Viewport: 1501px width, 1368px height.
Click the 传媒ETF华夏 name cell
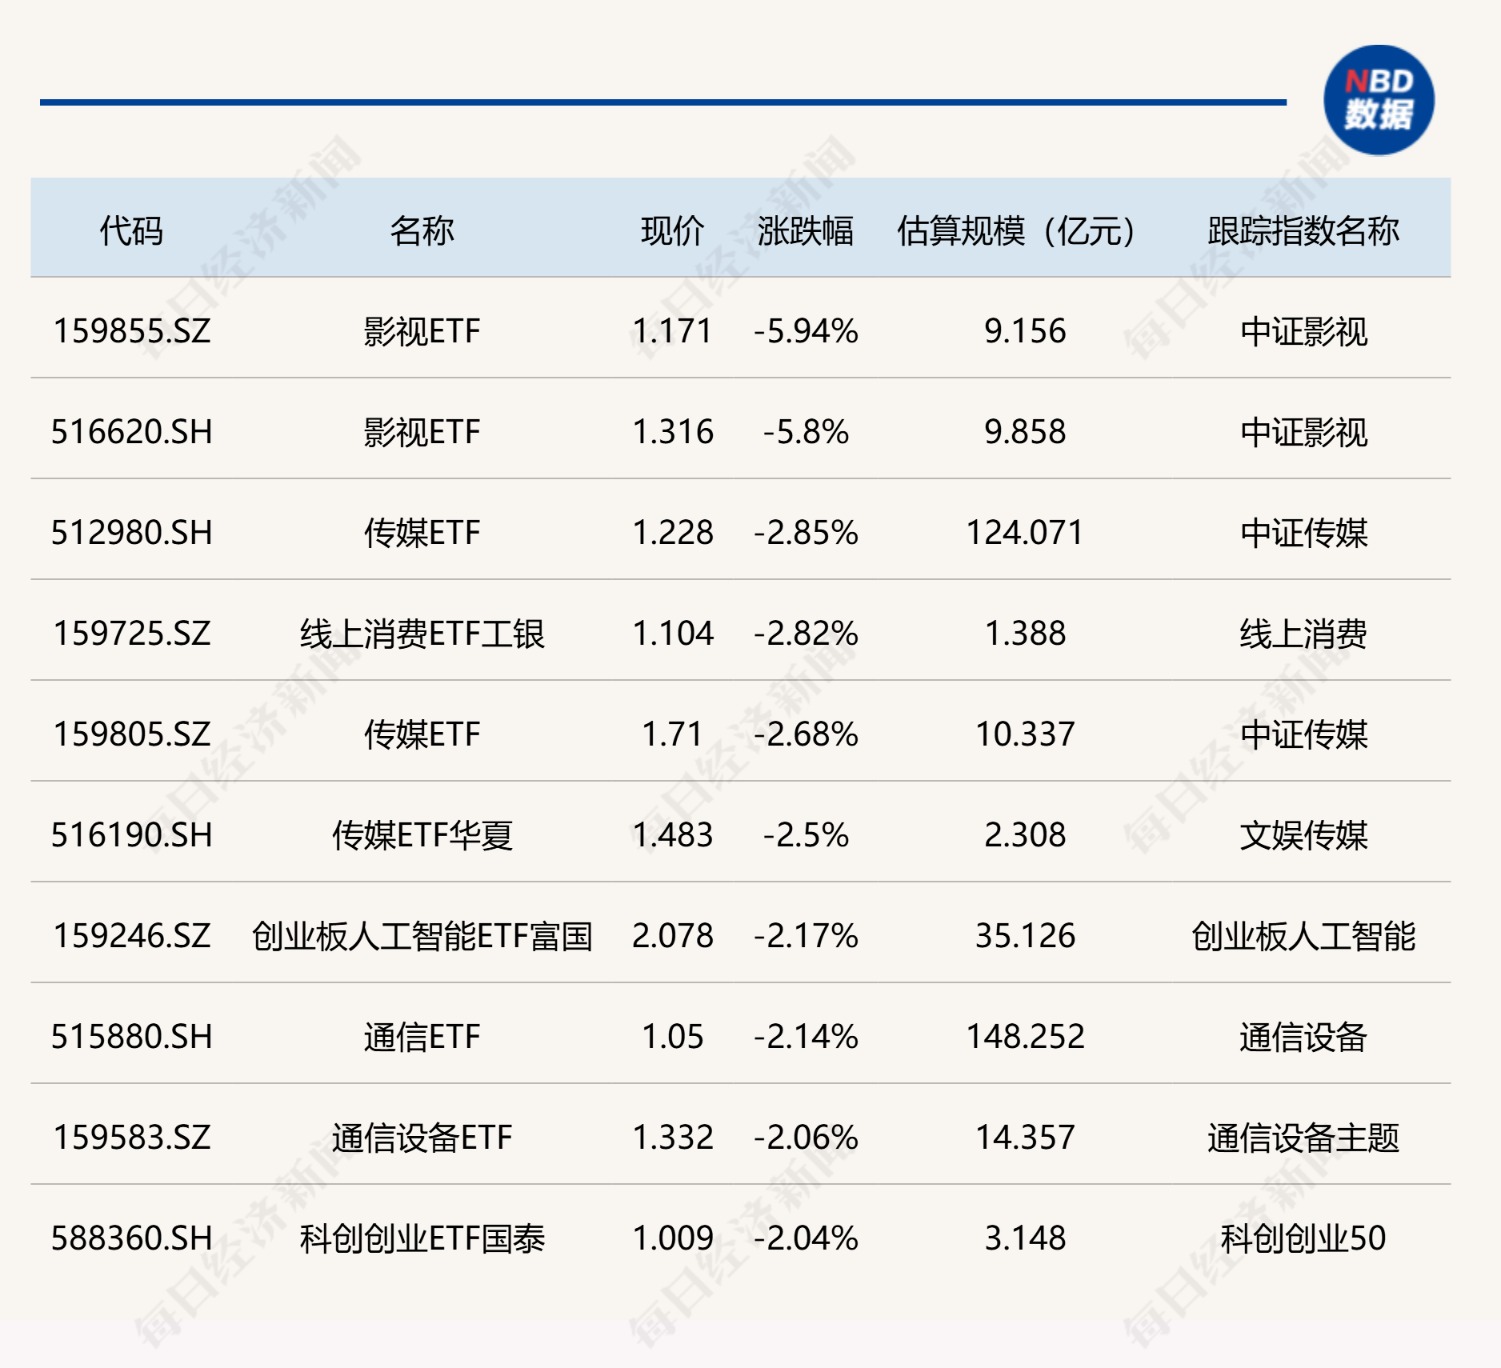[x=422, y=835]
